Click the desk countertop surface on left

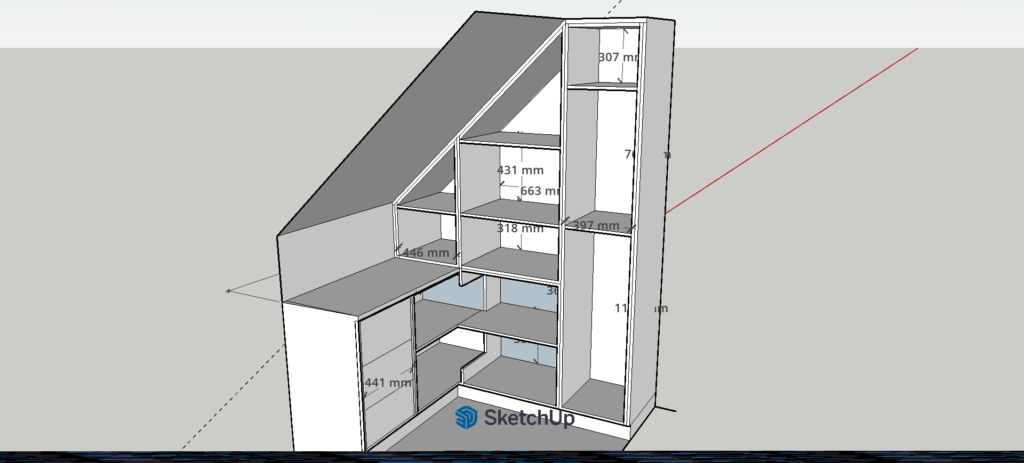click(x=350, y=287)
